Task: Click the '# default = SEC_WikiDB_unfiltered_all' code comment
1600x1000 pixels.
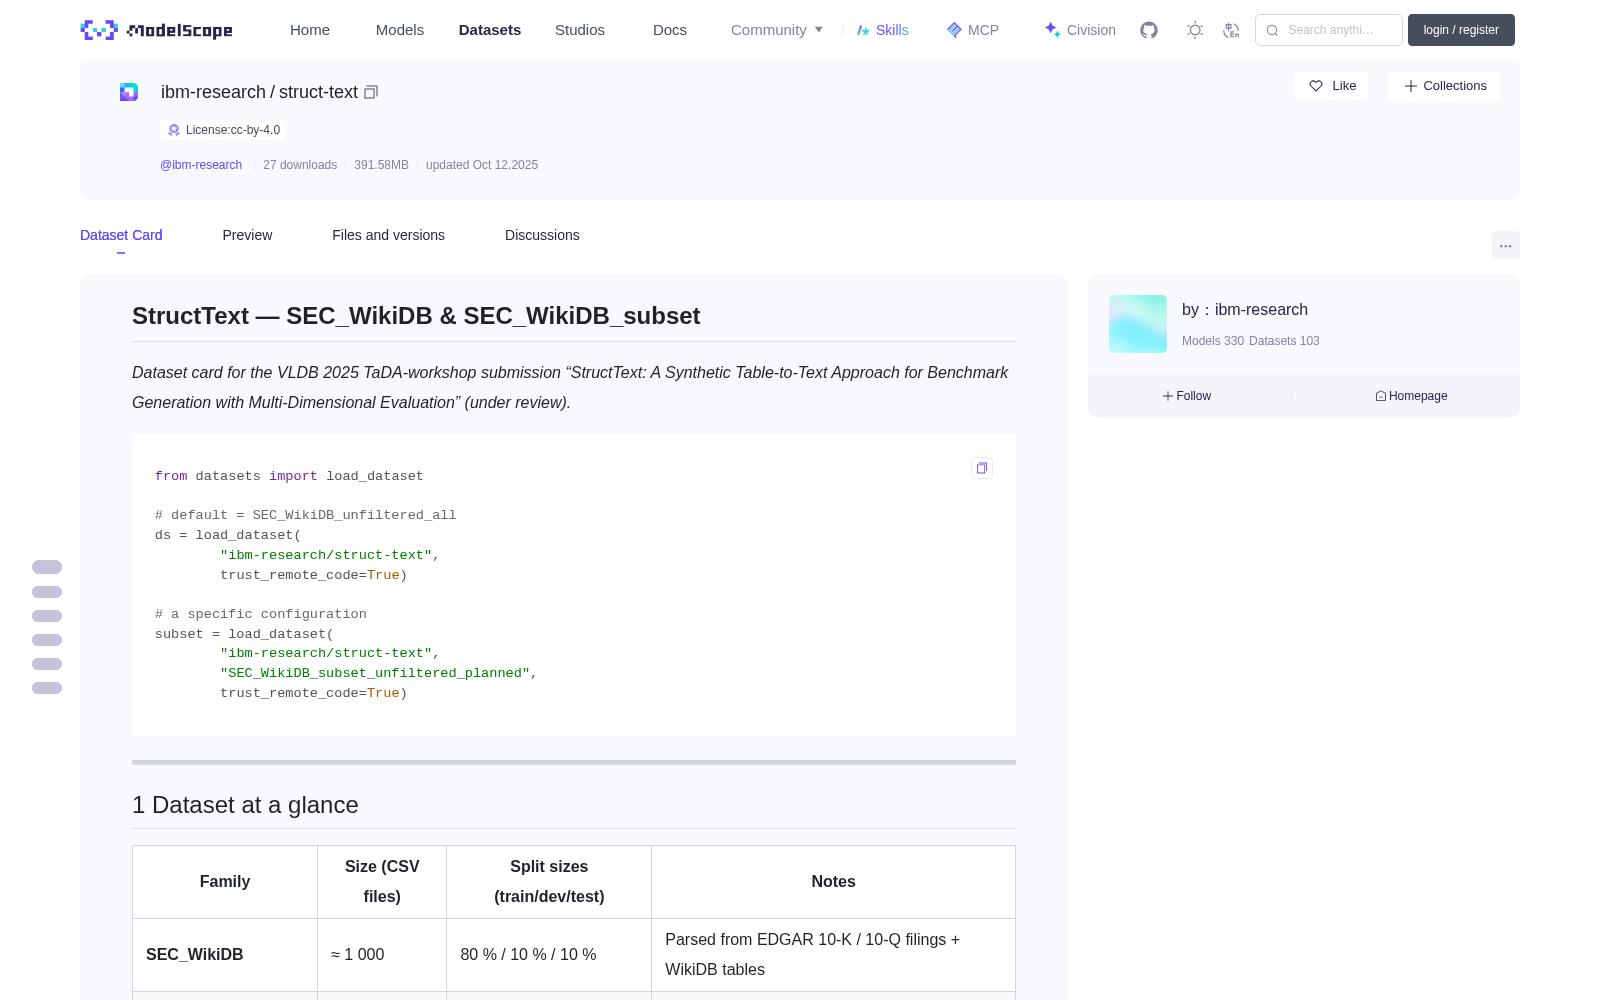Action: [305, 515]
